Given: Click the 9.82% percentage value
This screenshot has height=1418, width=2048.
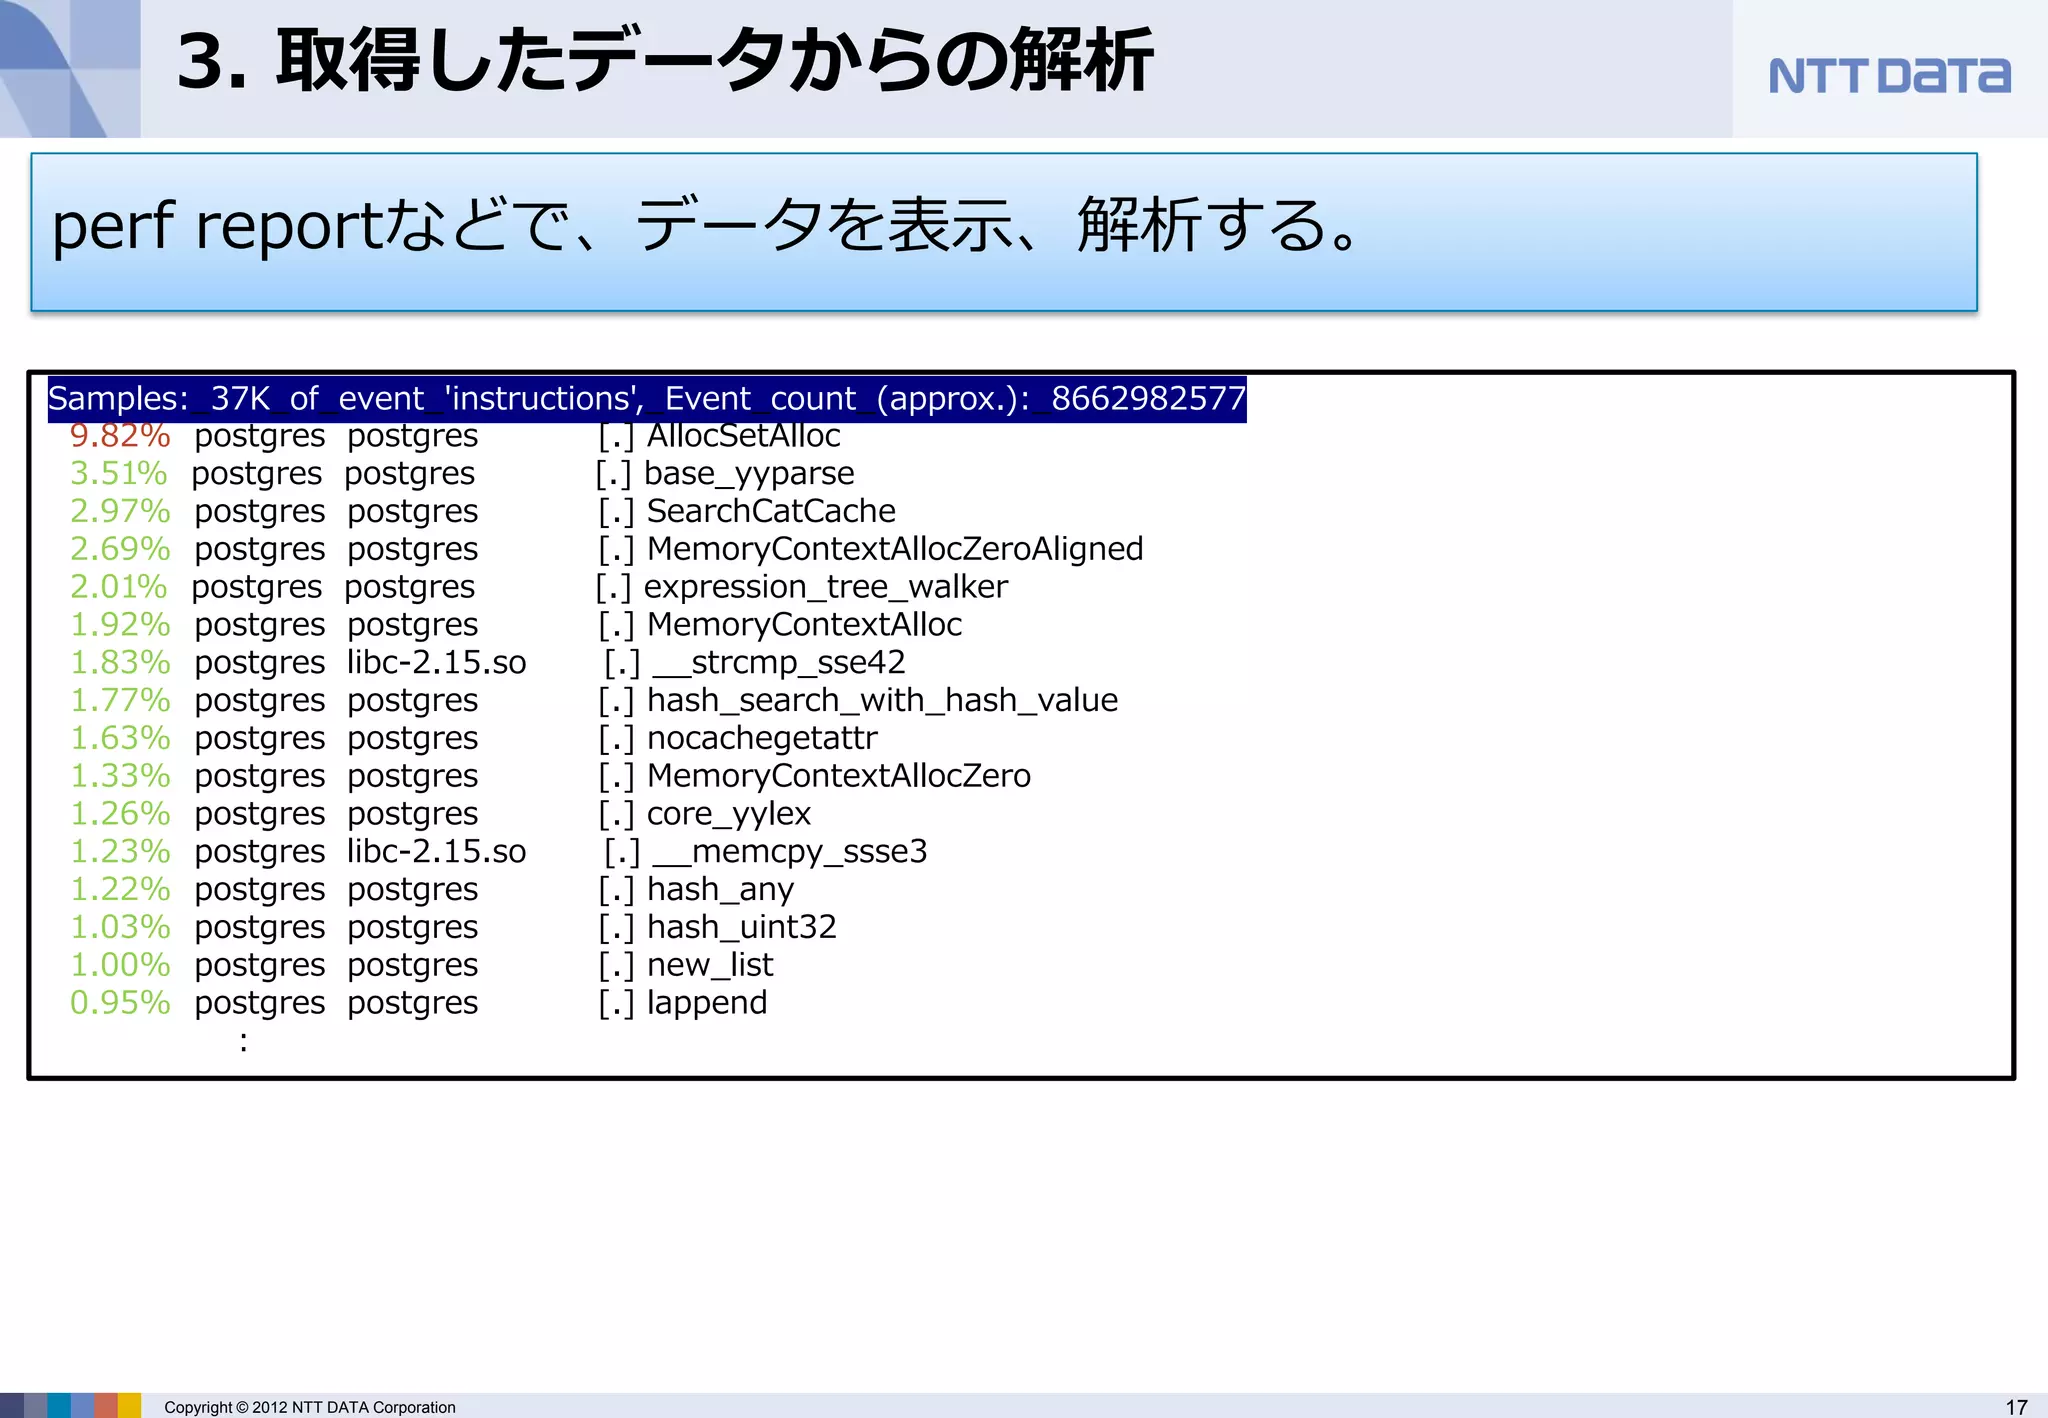Looking at the screenshot, I should (x=120, y=436).
